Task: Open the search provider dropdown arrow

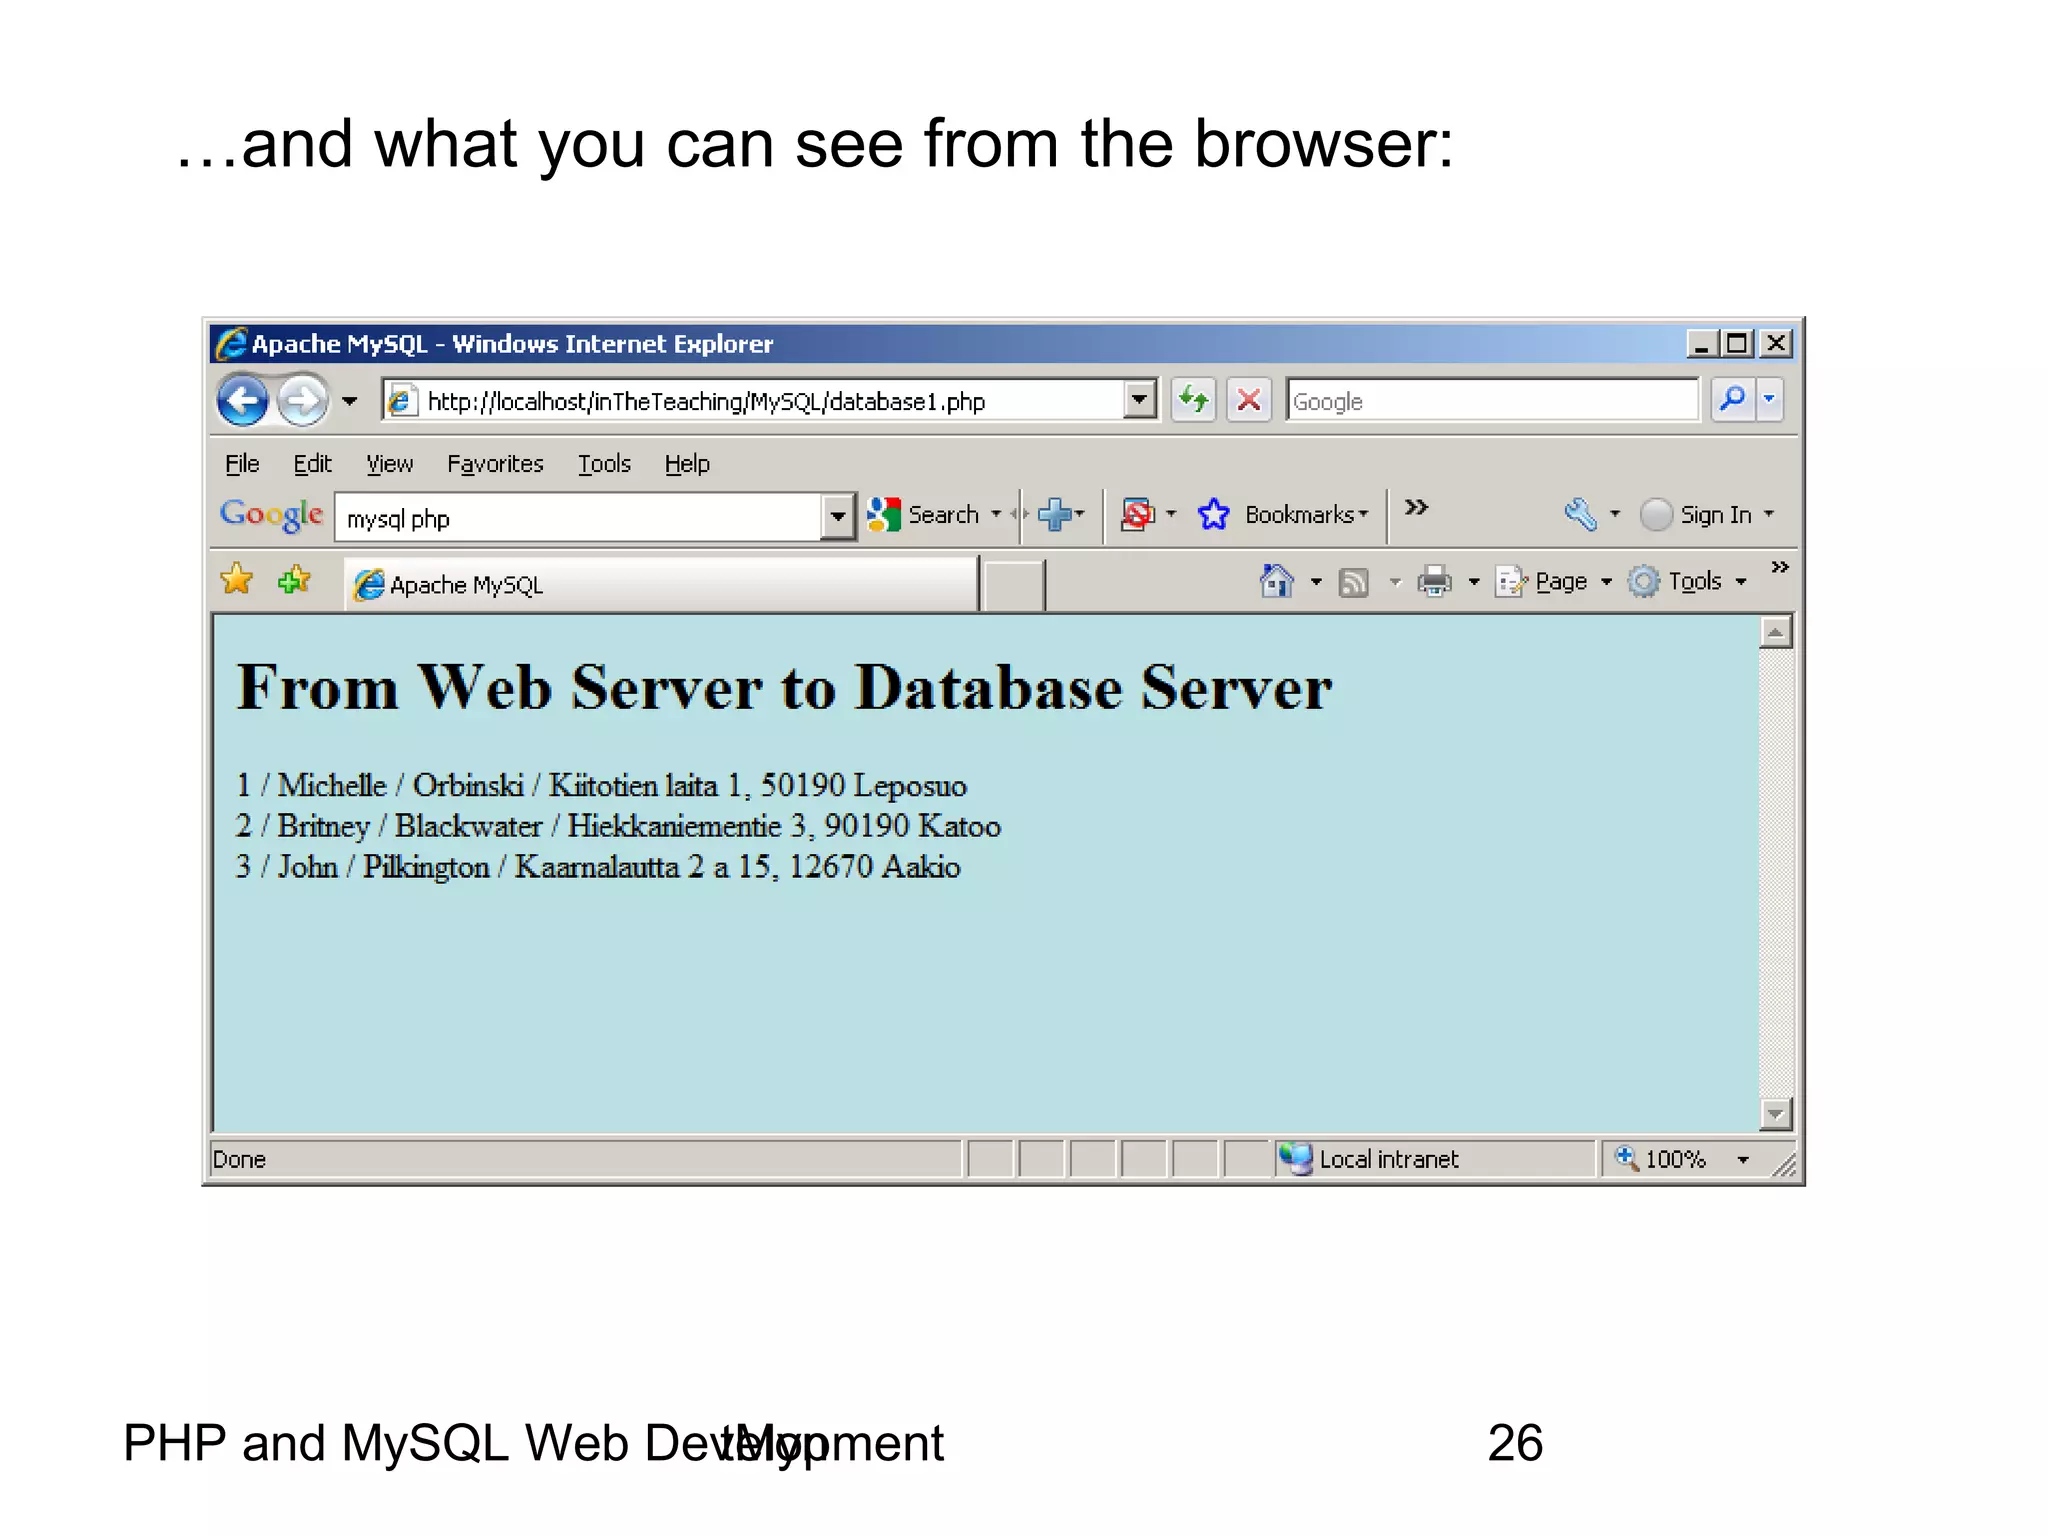Action: pos(1769,400)
